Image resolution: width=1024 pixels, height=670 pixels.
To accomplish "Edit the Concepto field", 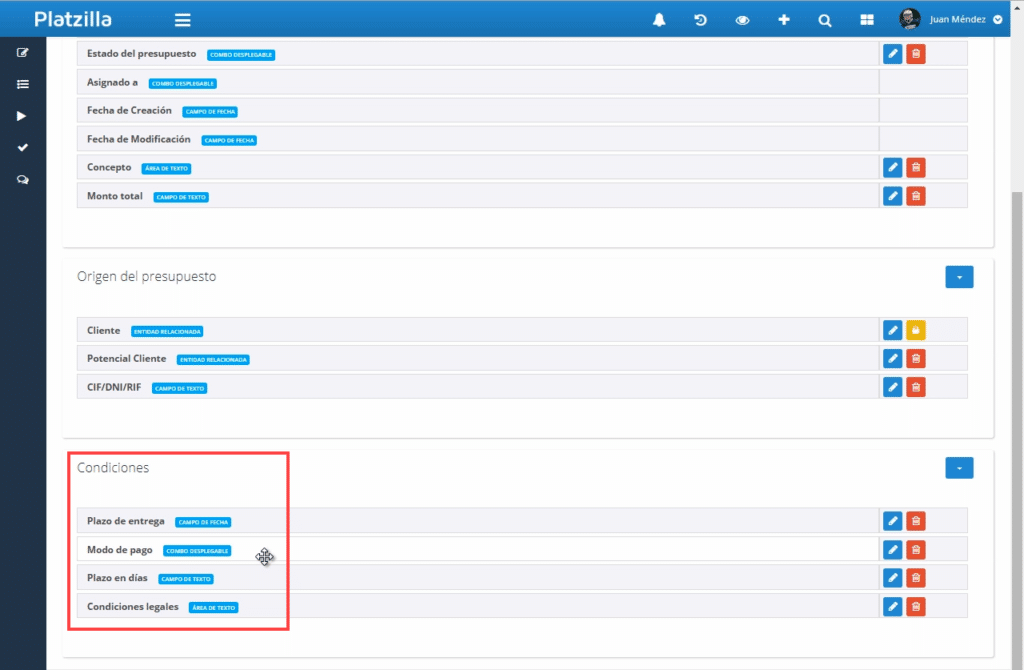I will pos(892,168).
